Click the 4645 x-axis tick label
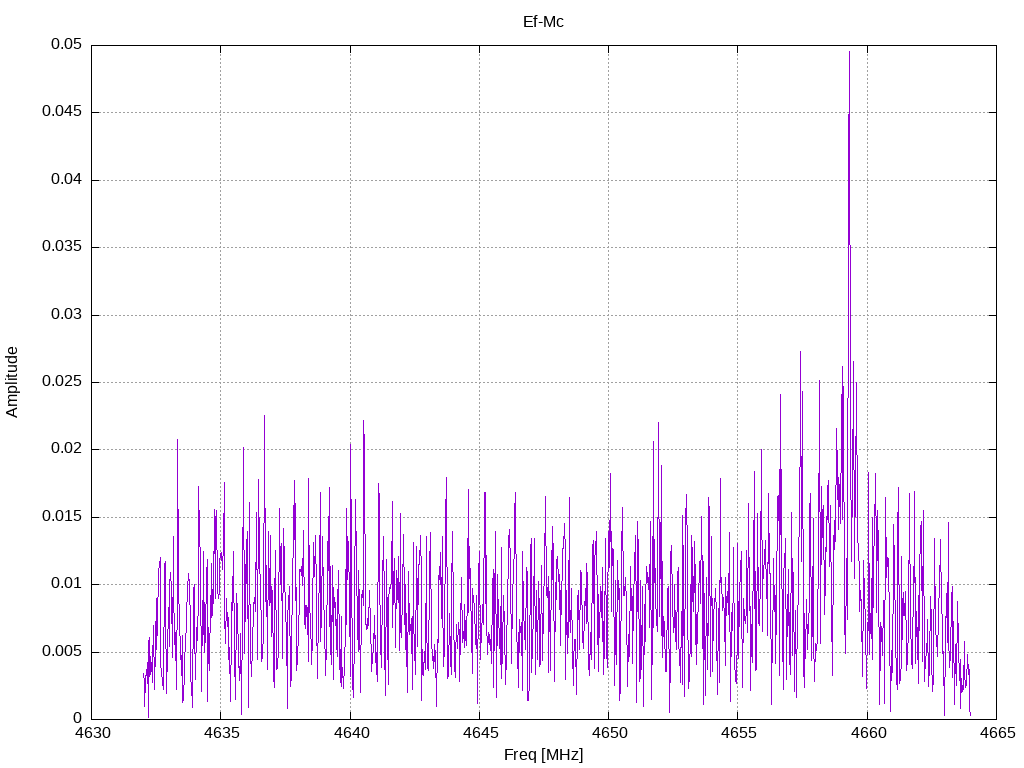Viewport: 1024px width, 768px height. (481, 733)
